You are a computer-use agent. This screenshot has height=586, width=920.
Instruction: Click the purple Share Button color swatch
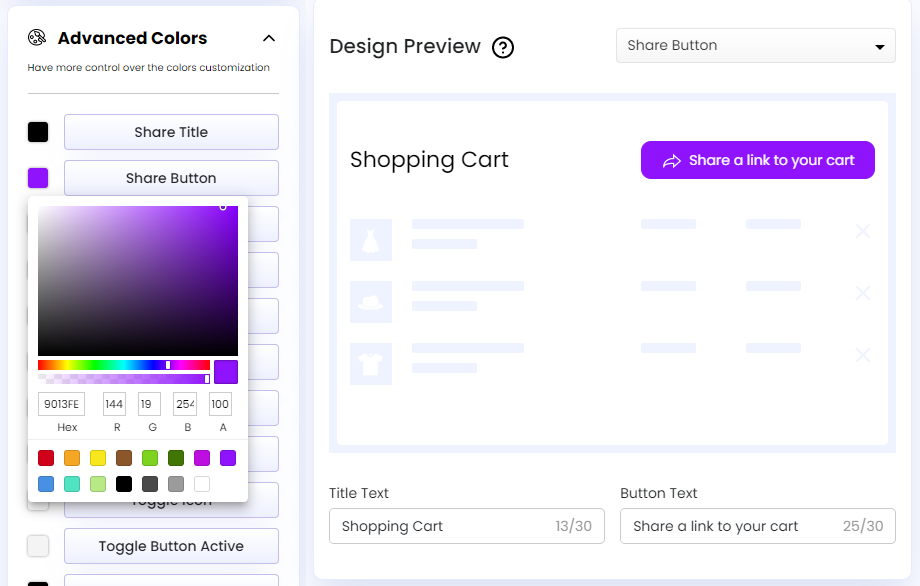38,178
